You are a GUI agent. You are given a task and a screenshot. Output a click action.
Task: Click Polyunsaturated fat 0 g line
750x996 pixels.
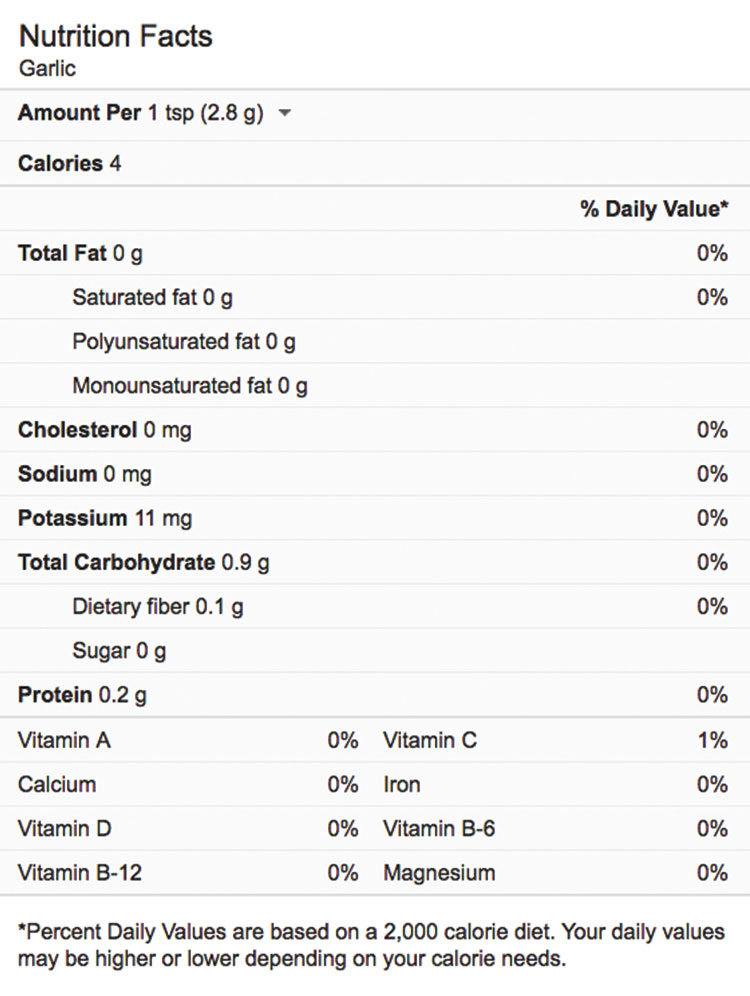pyautogui.click(x=183, y=342)
